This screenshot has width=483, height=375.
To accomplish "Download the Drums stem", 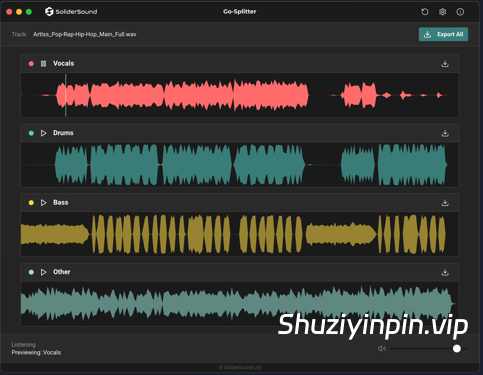I will tap(445, 133).
